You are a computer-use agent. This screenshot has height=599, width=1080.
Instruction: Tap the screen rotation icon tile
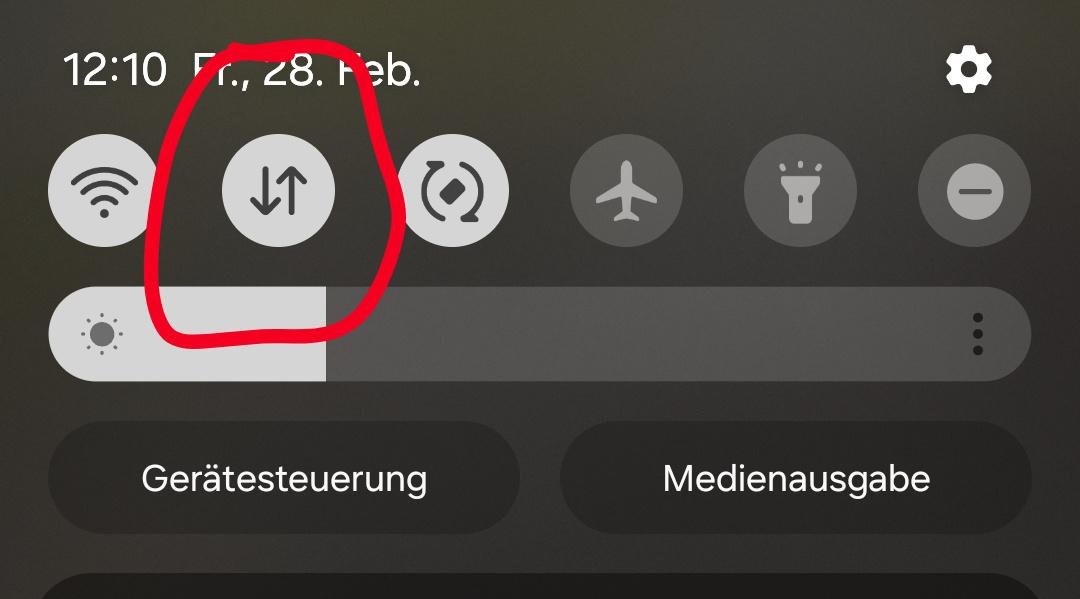[453, 191]
